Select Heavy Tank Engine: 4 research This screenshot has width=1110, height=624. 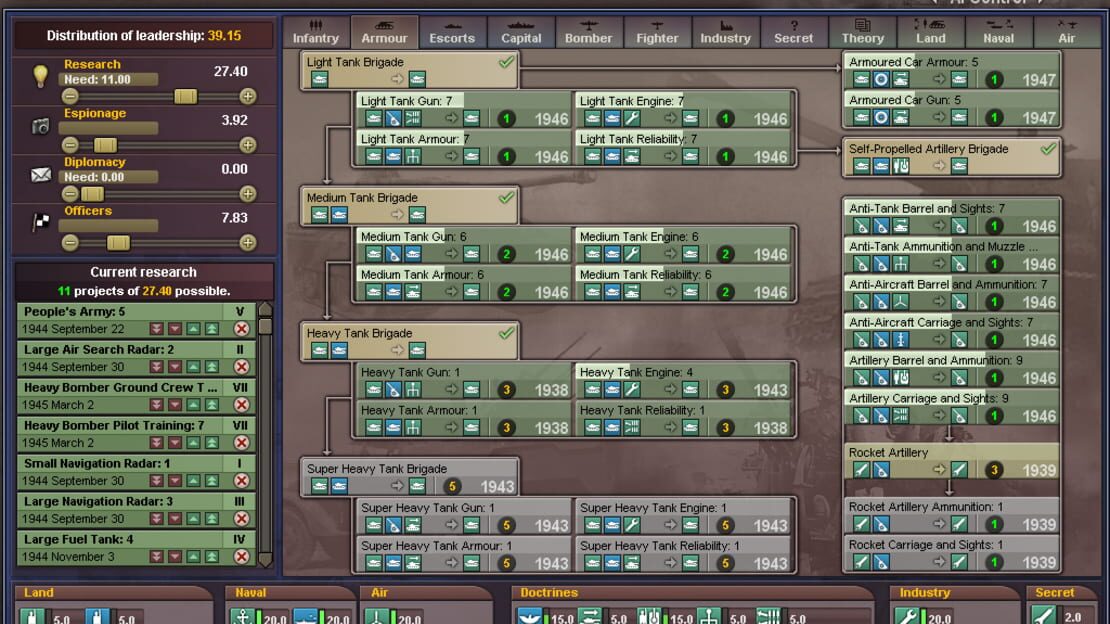[683, 381]
